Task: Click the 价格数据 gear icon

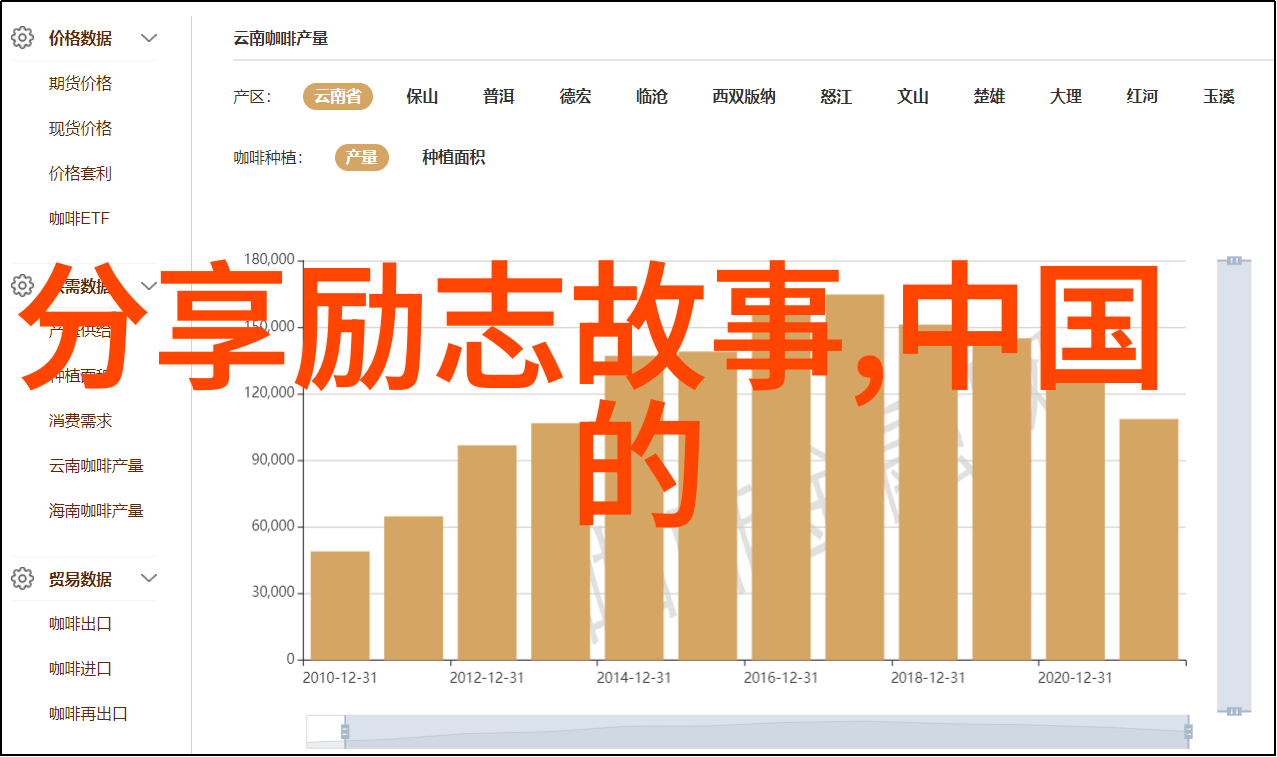Action: tap(22, 38)
